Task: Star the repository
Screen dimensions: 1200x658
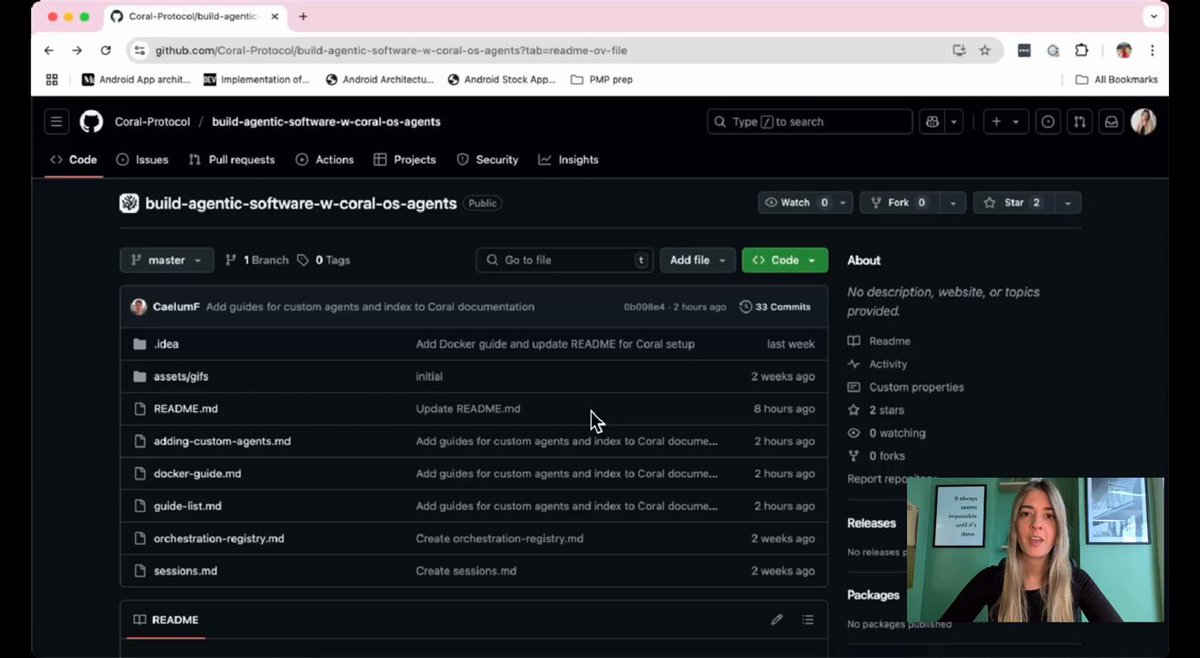Action: (1013, 203)
